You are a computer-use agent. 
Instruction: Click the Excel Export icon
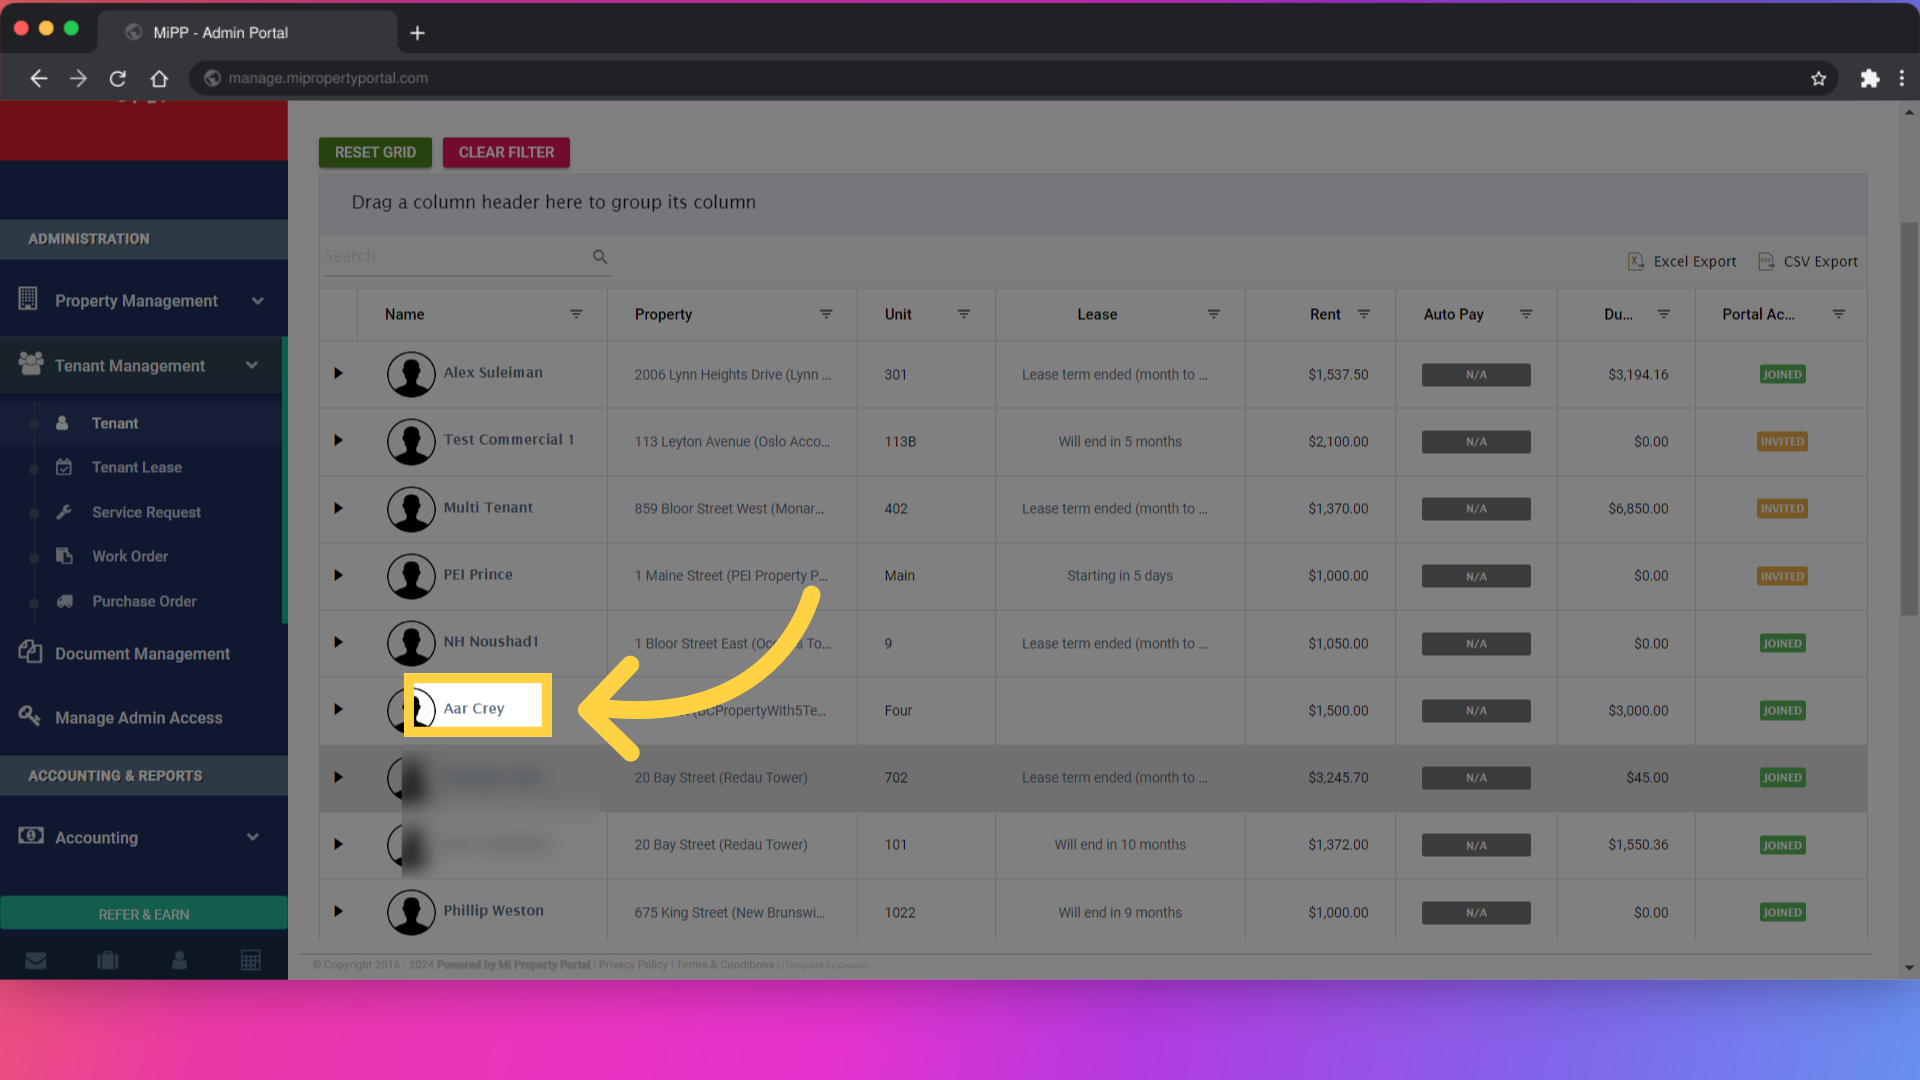click(x=1636, y=261)
